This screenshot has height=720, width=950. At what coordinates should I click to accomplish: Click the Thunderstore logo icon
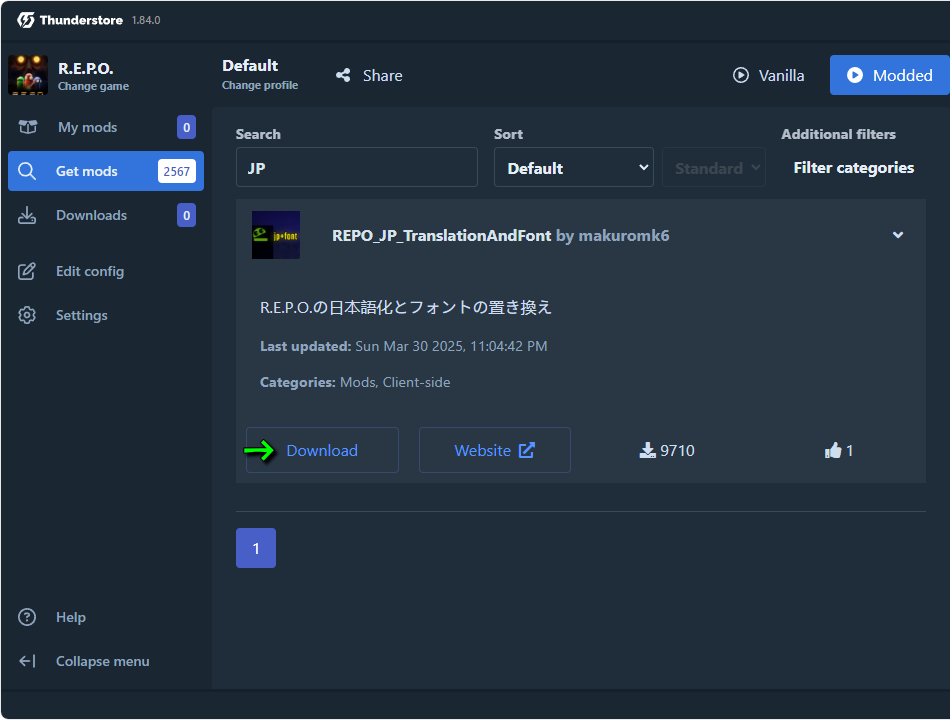point(25,20)
